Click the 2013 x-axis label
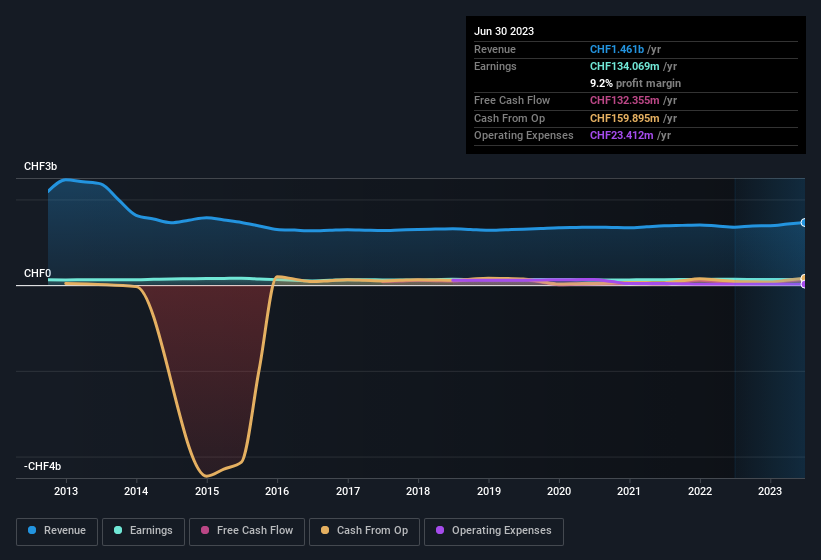 pyautogui.click(x=66, y=491)
